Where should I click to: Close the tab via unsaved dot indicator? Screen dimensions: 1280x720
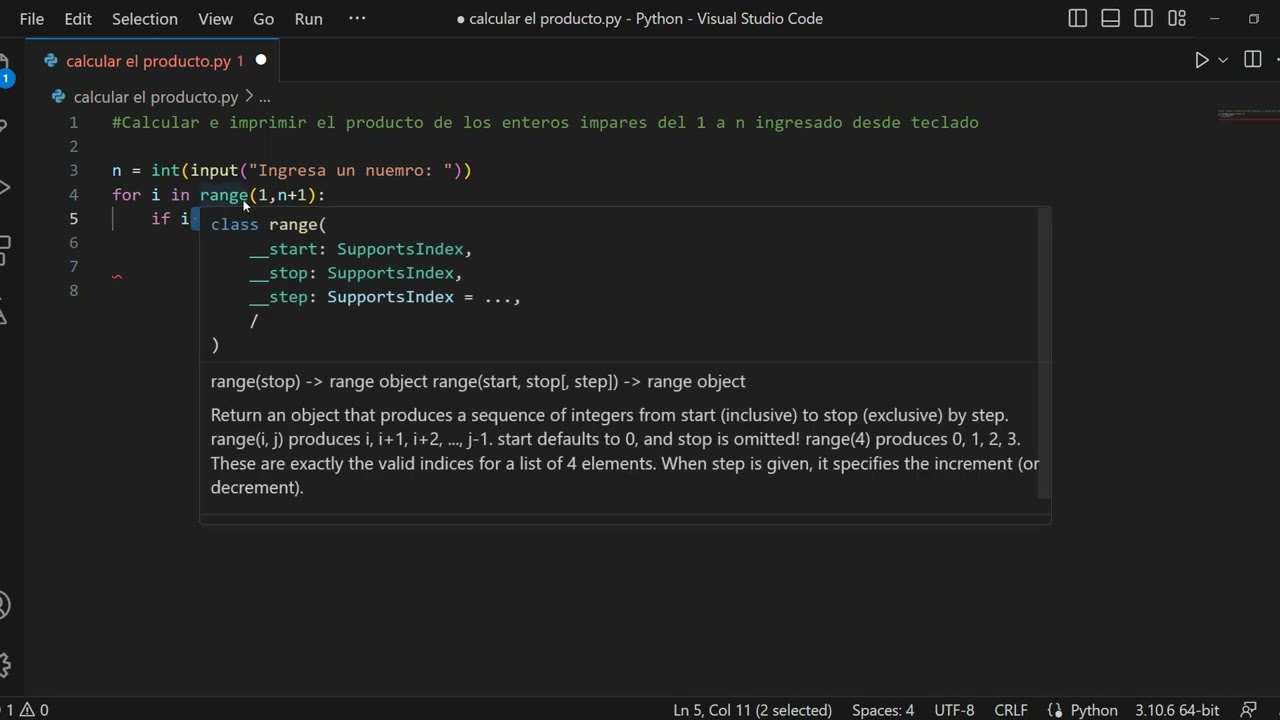click(261, 60)
